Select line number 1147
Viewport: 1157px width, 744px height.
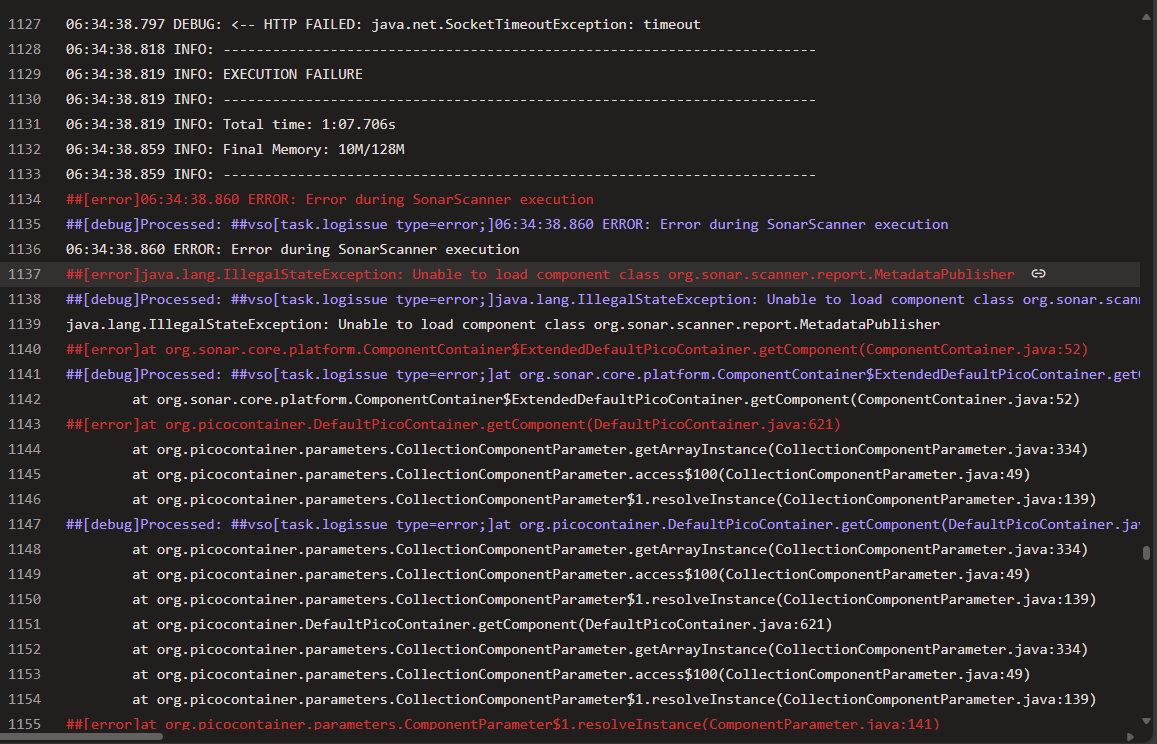[24, 524]
